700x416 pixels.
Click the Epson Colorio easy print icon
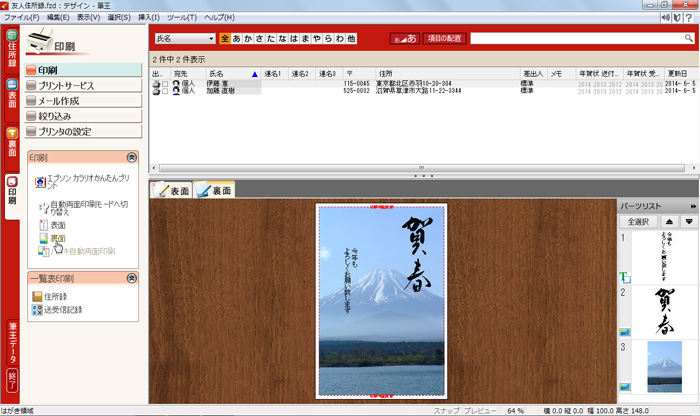pos(39,183)
